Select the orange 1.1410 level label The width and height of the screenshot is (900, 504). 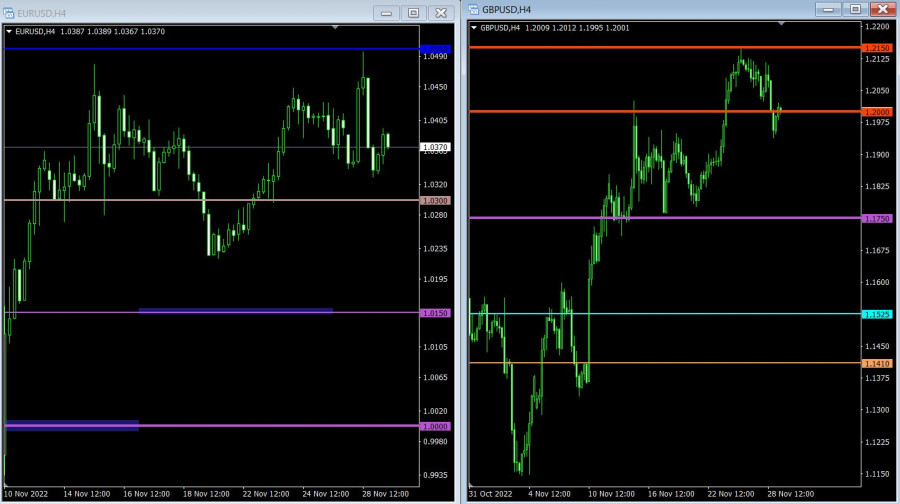[x=877, y=364]
